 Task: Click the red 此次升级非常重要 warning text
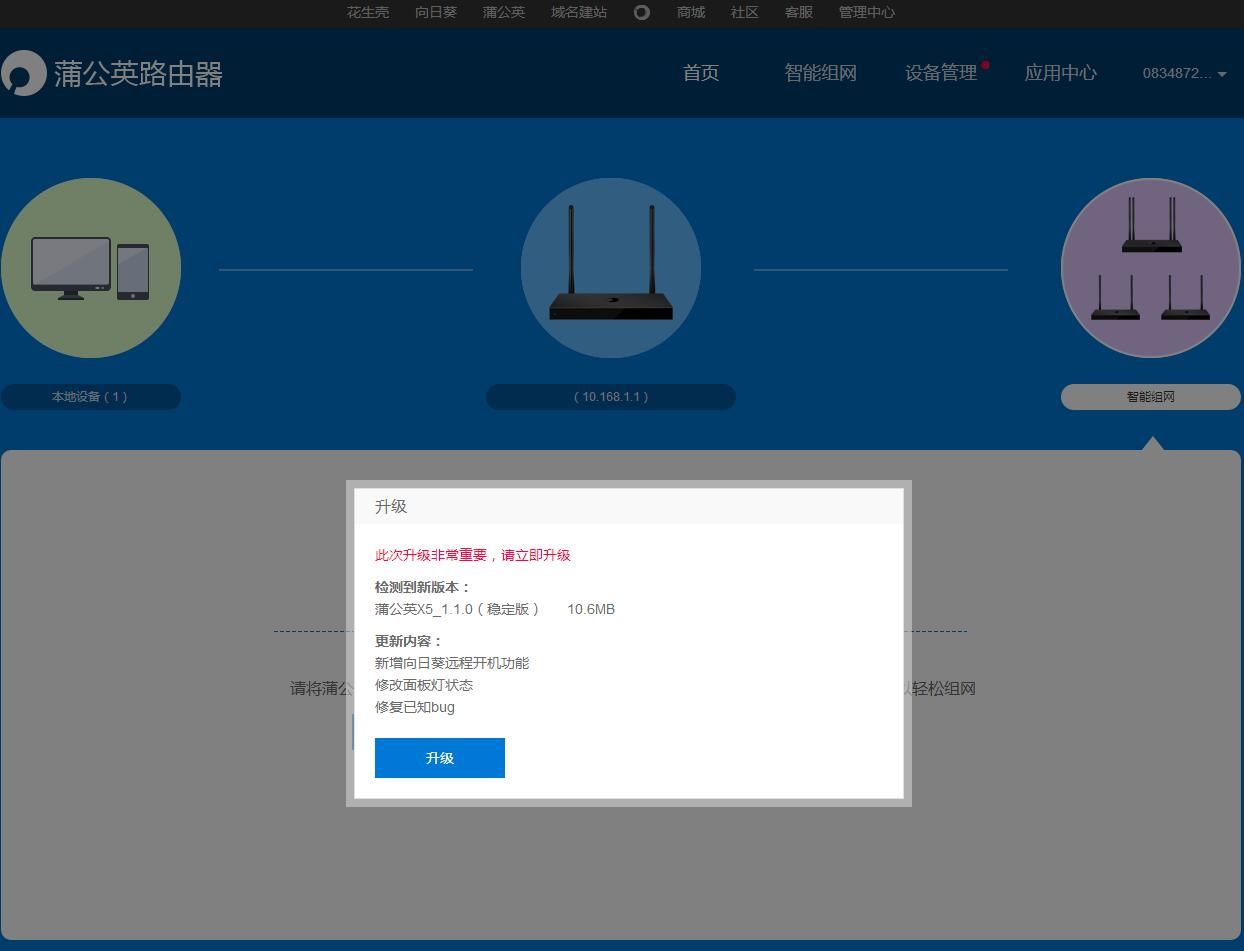[x=473, y=555]
